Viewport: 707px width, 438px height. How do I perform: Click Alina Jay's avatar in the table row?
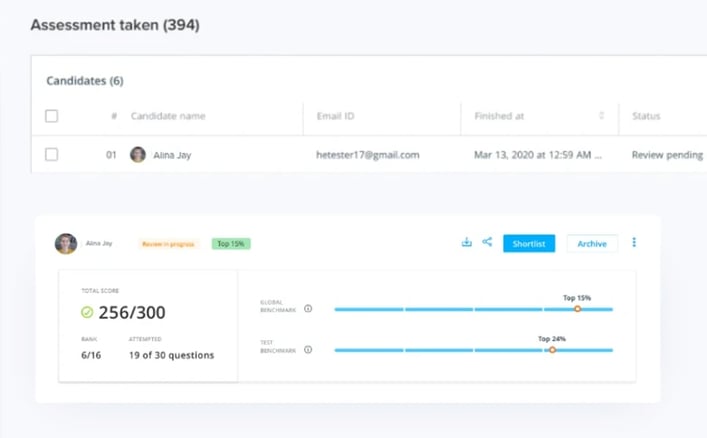pyautogui.click(x=138, y=155)
